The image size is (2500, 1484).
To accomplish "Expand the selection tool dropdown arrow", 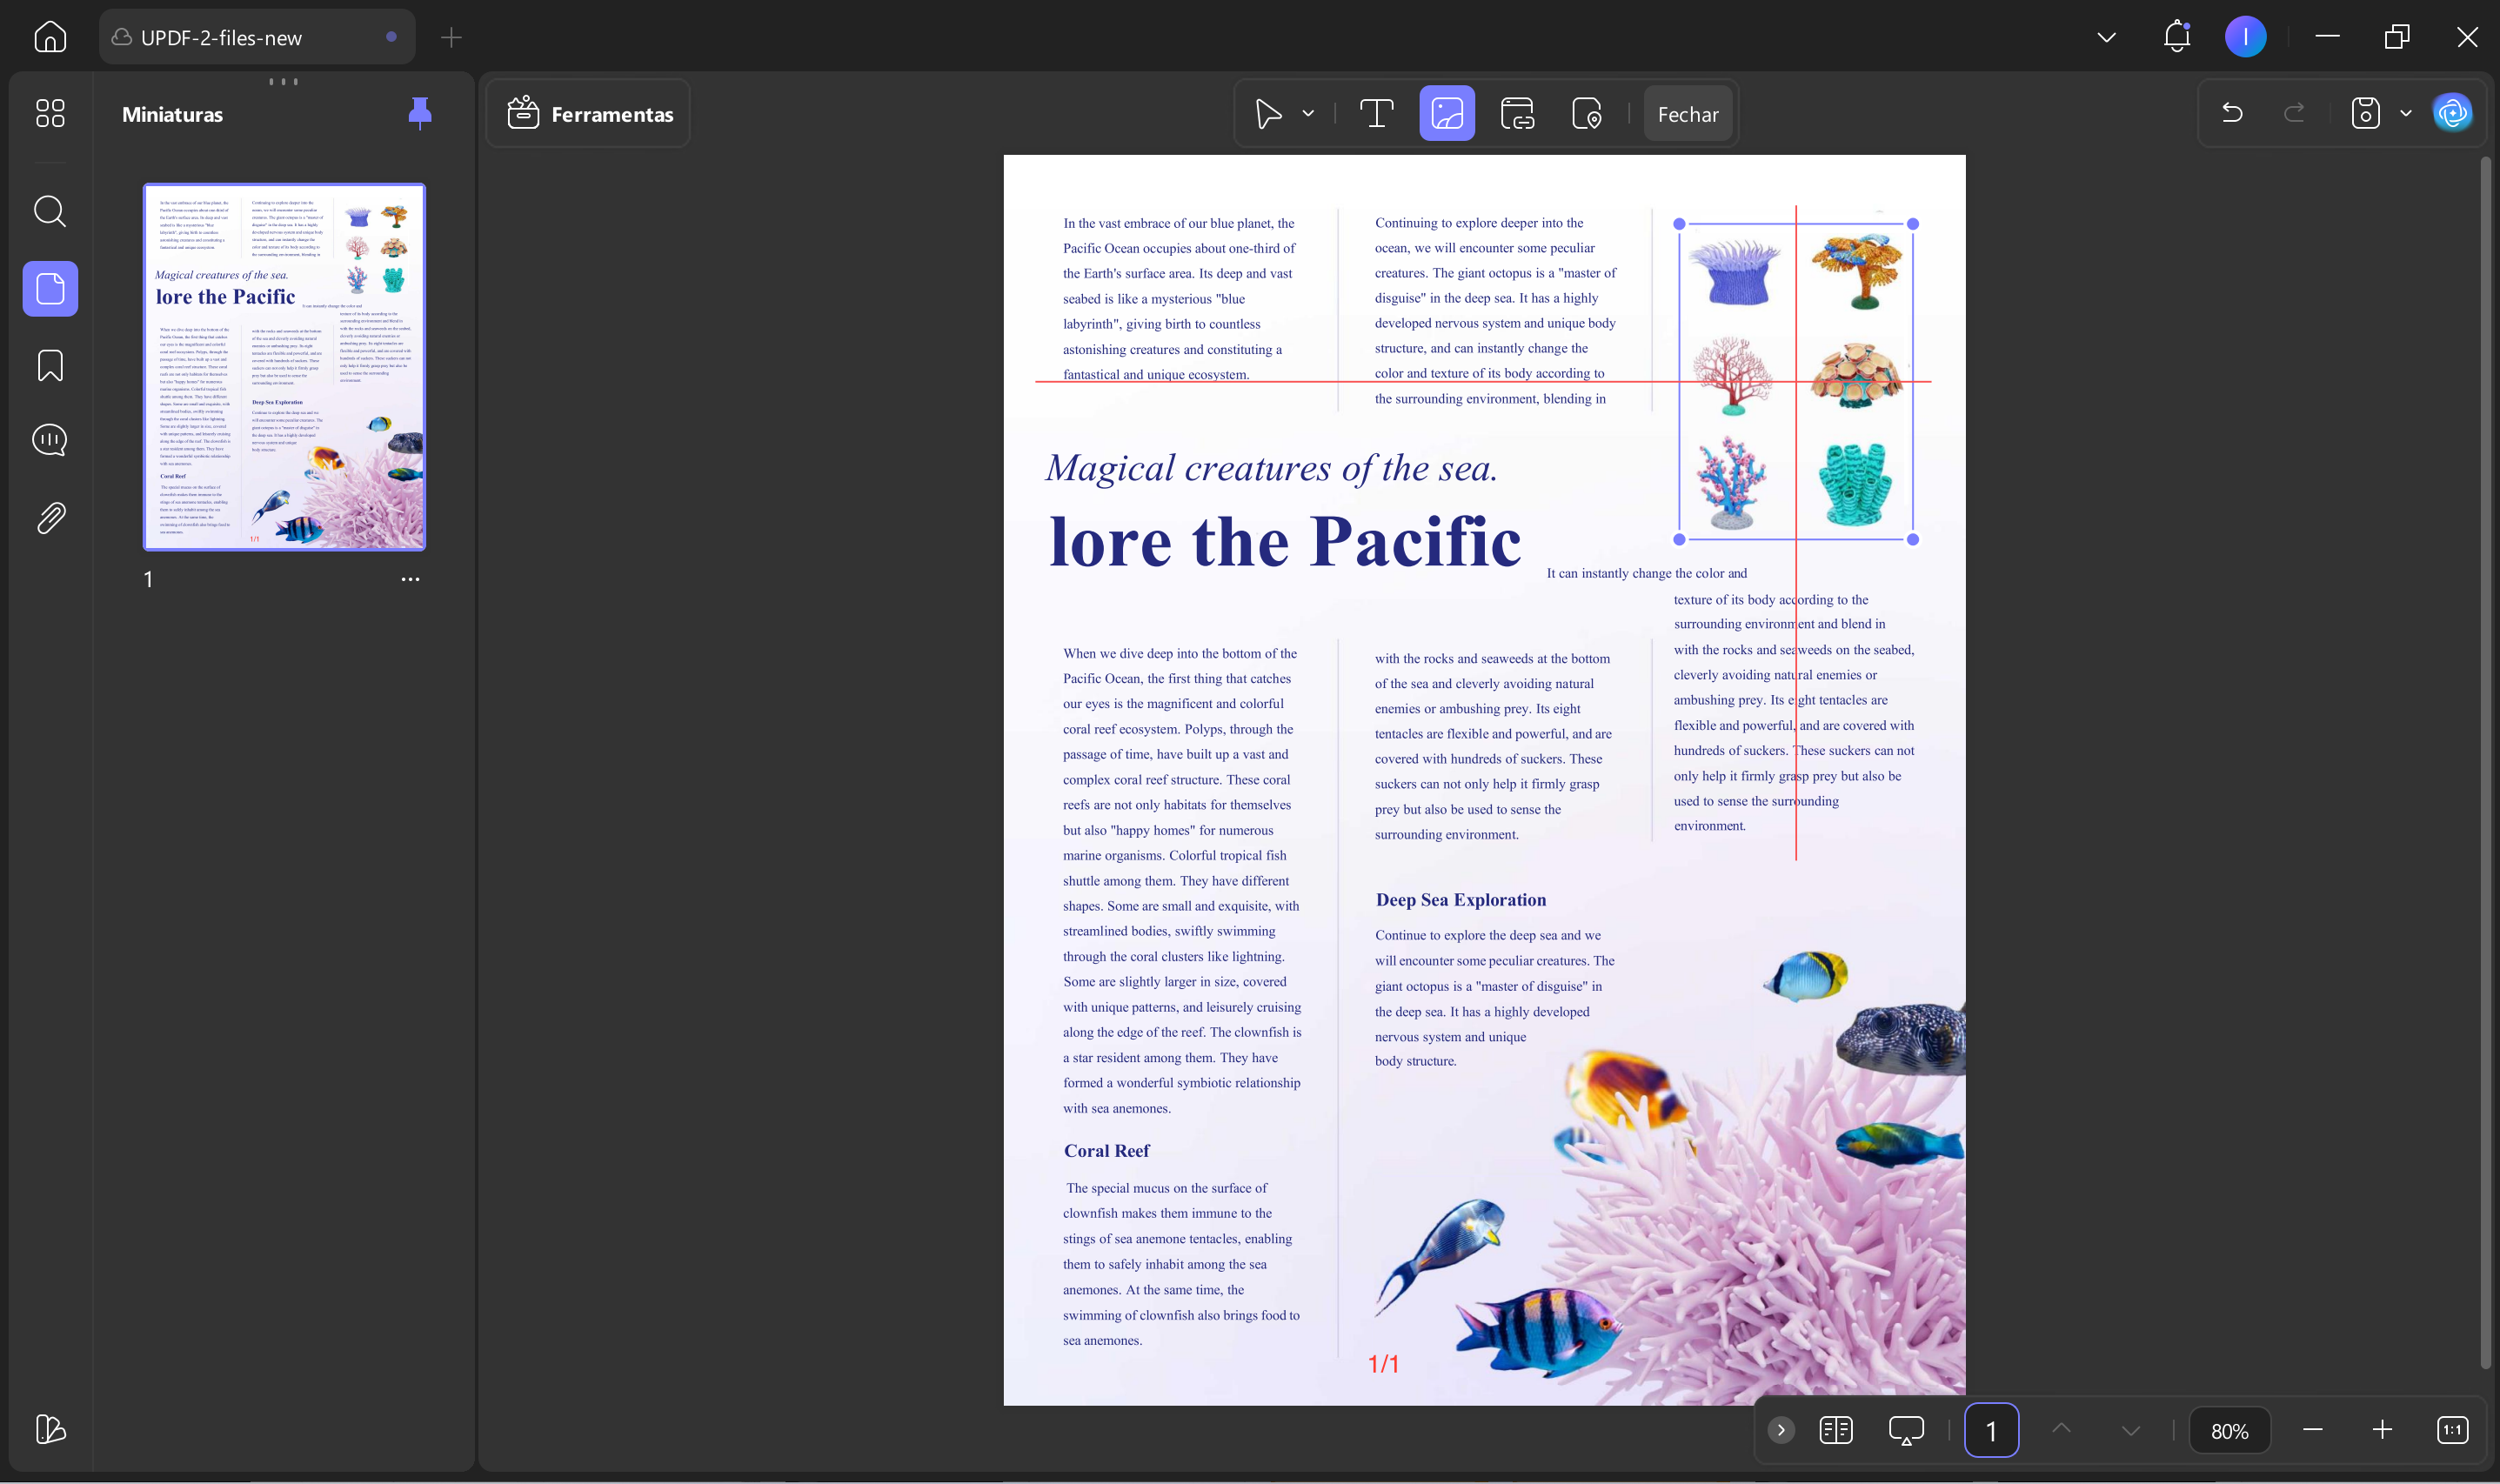I will point(1308,114).
